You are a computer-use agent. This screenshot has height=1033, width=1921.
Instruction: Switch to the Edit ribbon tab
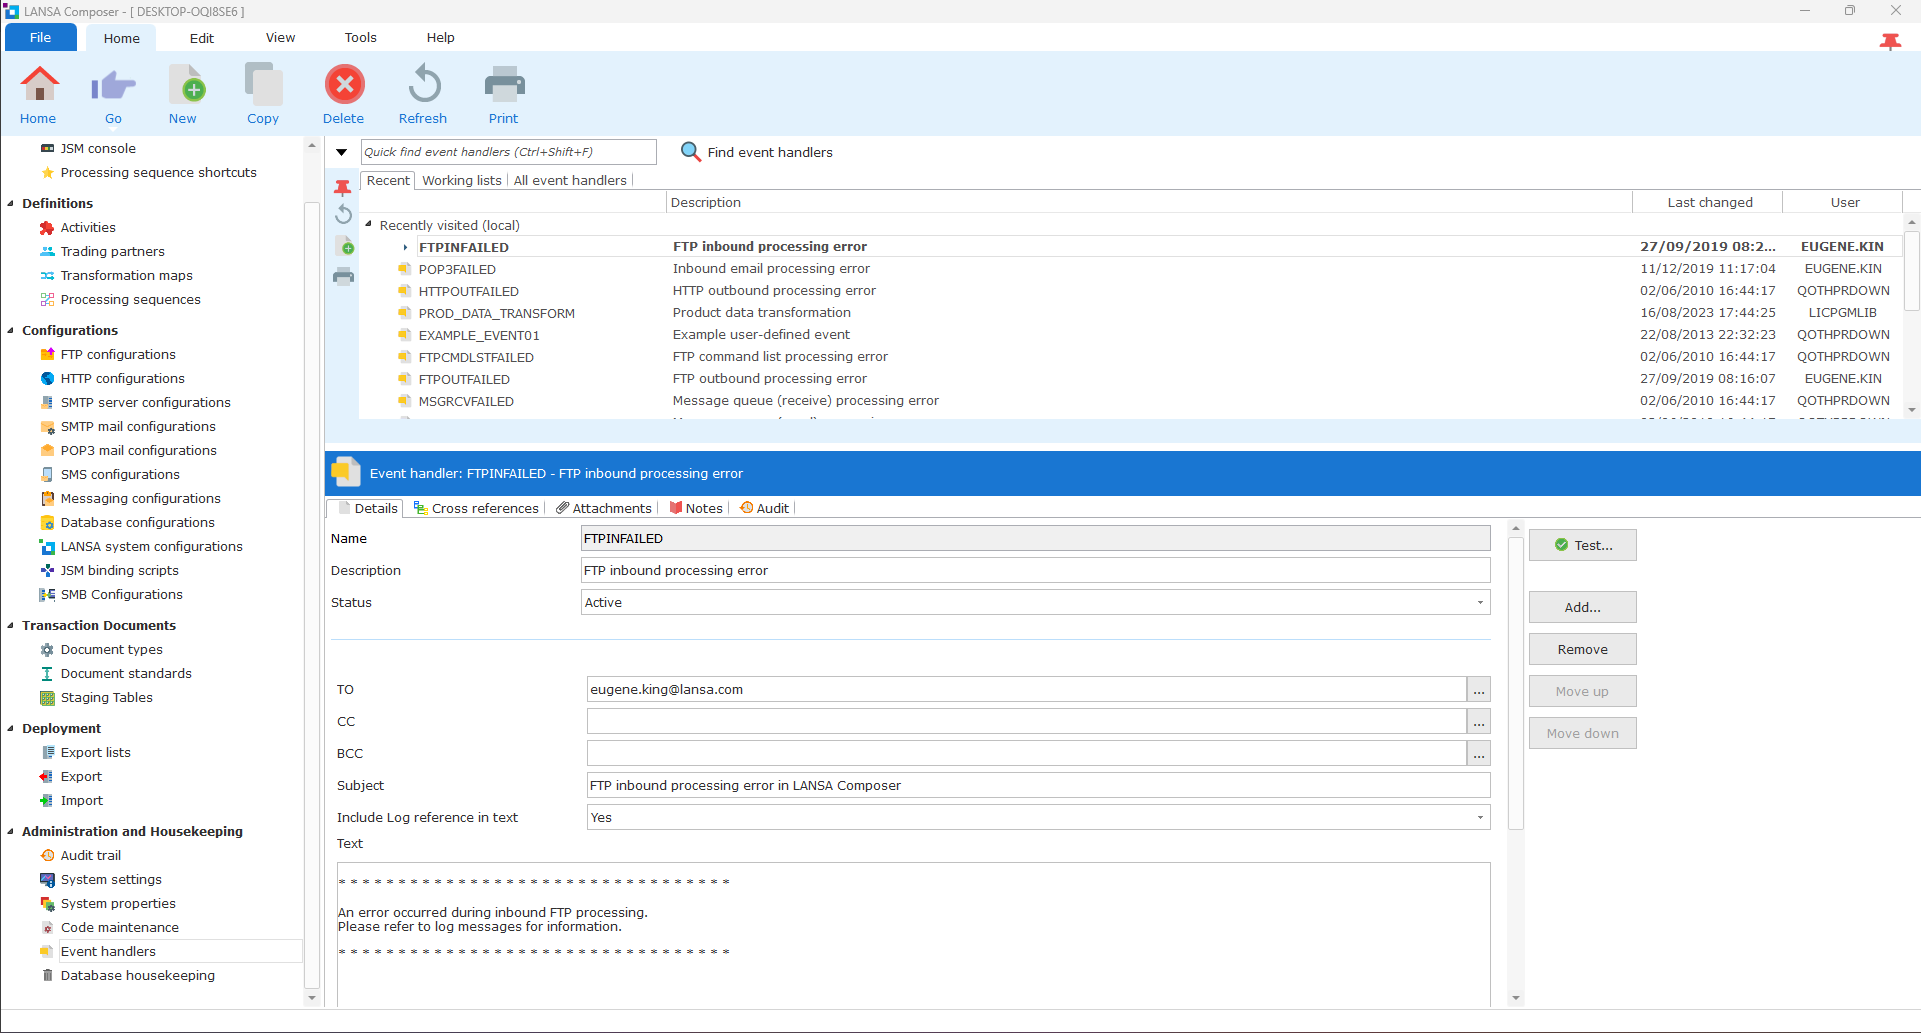[202, 38]
